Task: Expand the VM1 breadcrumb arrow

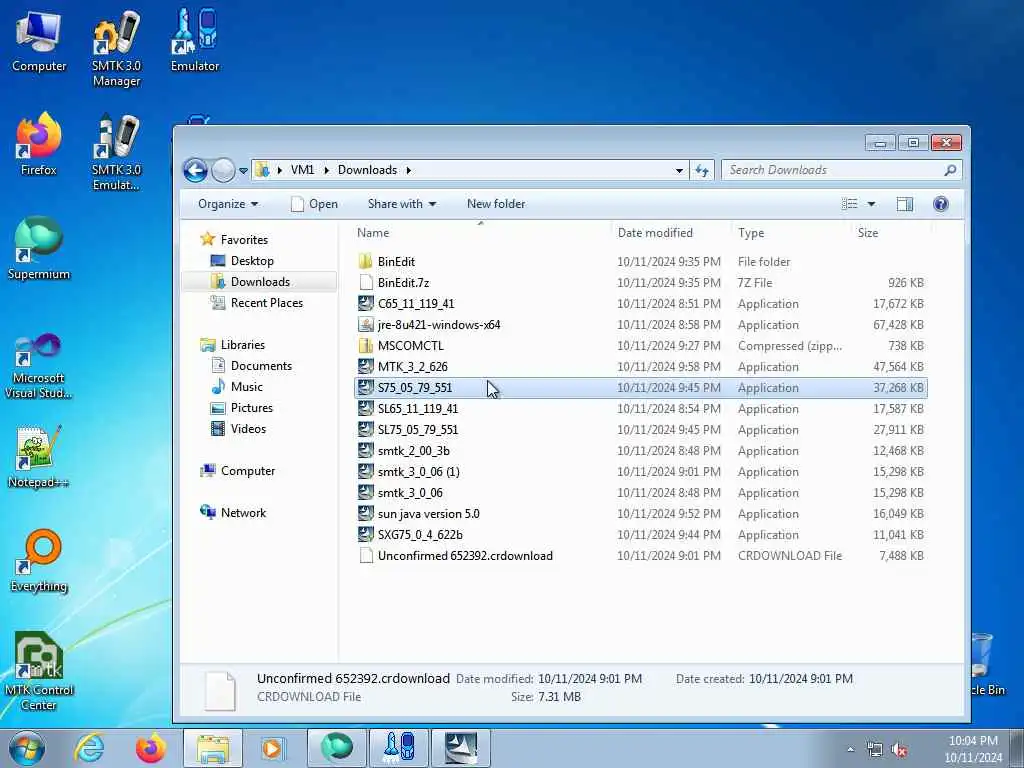Action: pos(327,170)
